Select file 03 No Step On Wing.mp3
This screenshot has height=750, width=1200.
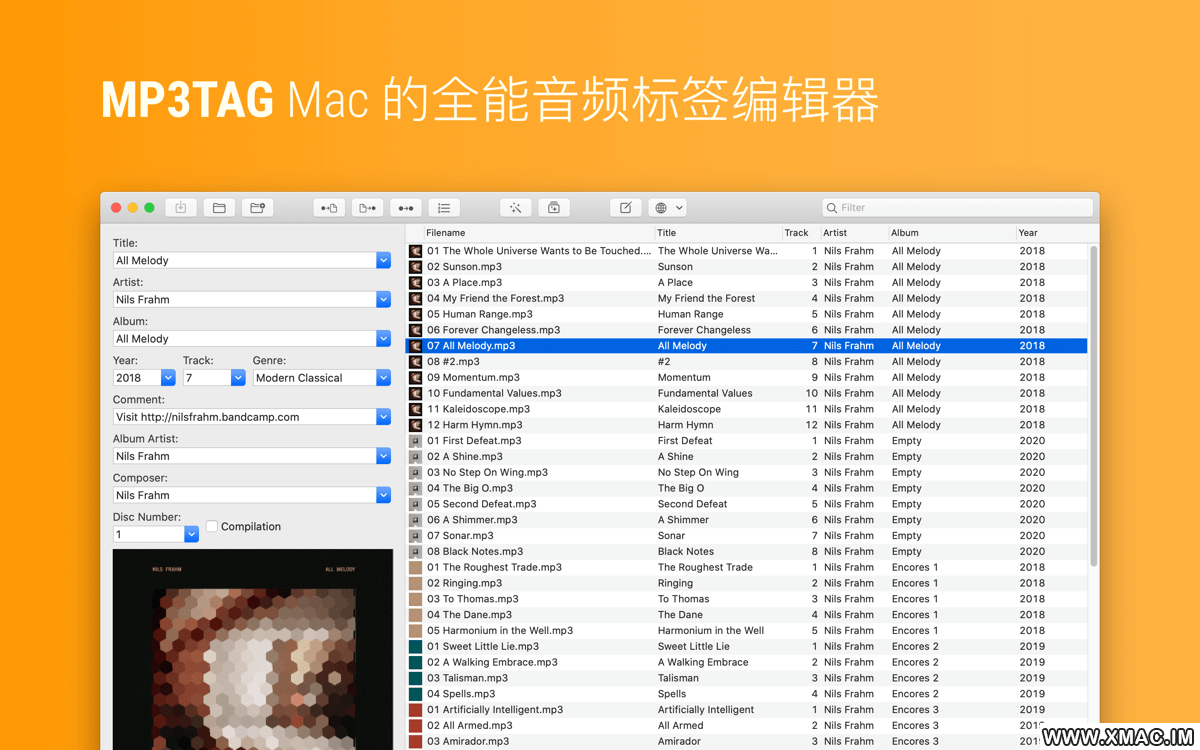pyautogui.click(x=487, y=472)
